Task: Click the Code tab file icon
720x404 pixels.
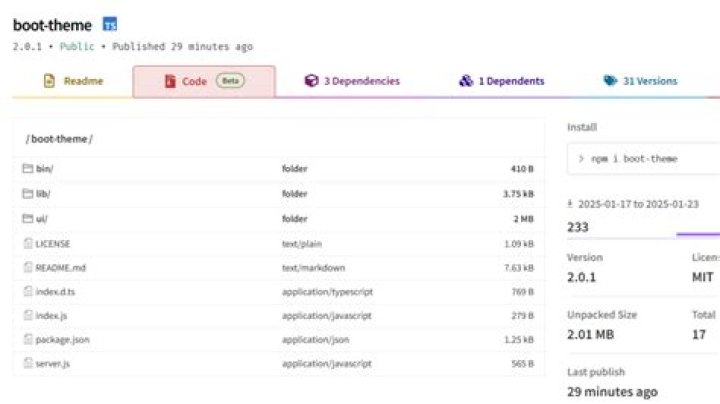Action: point(170,81)
